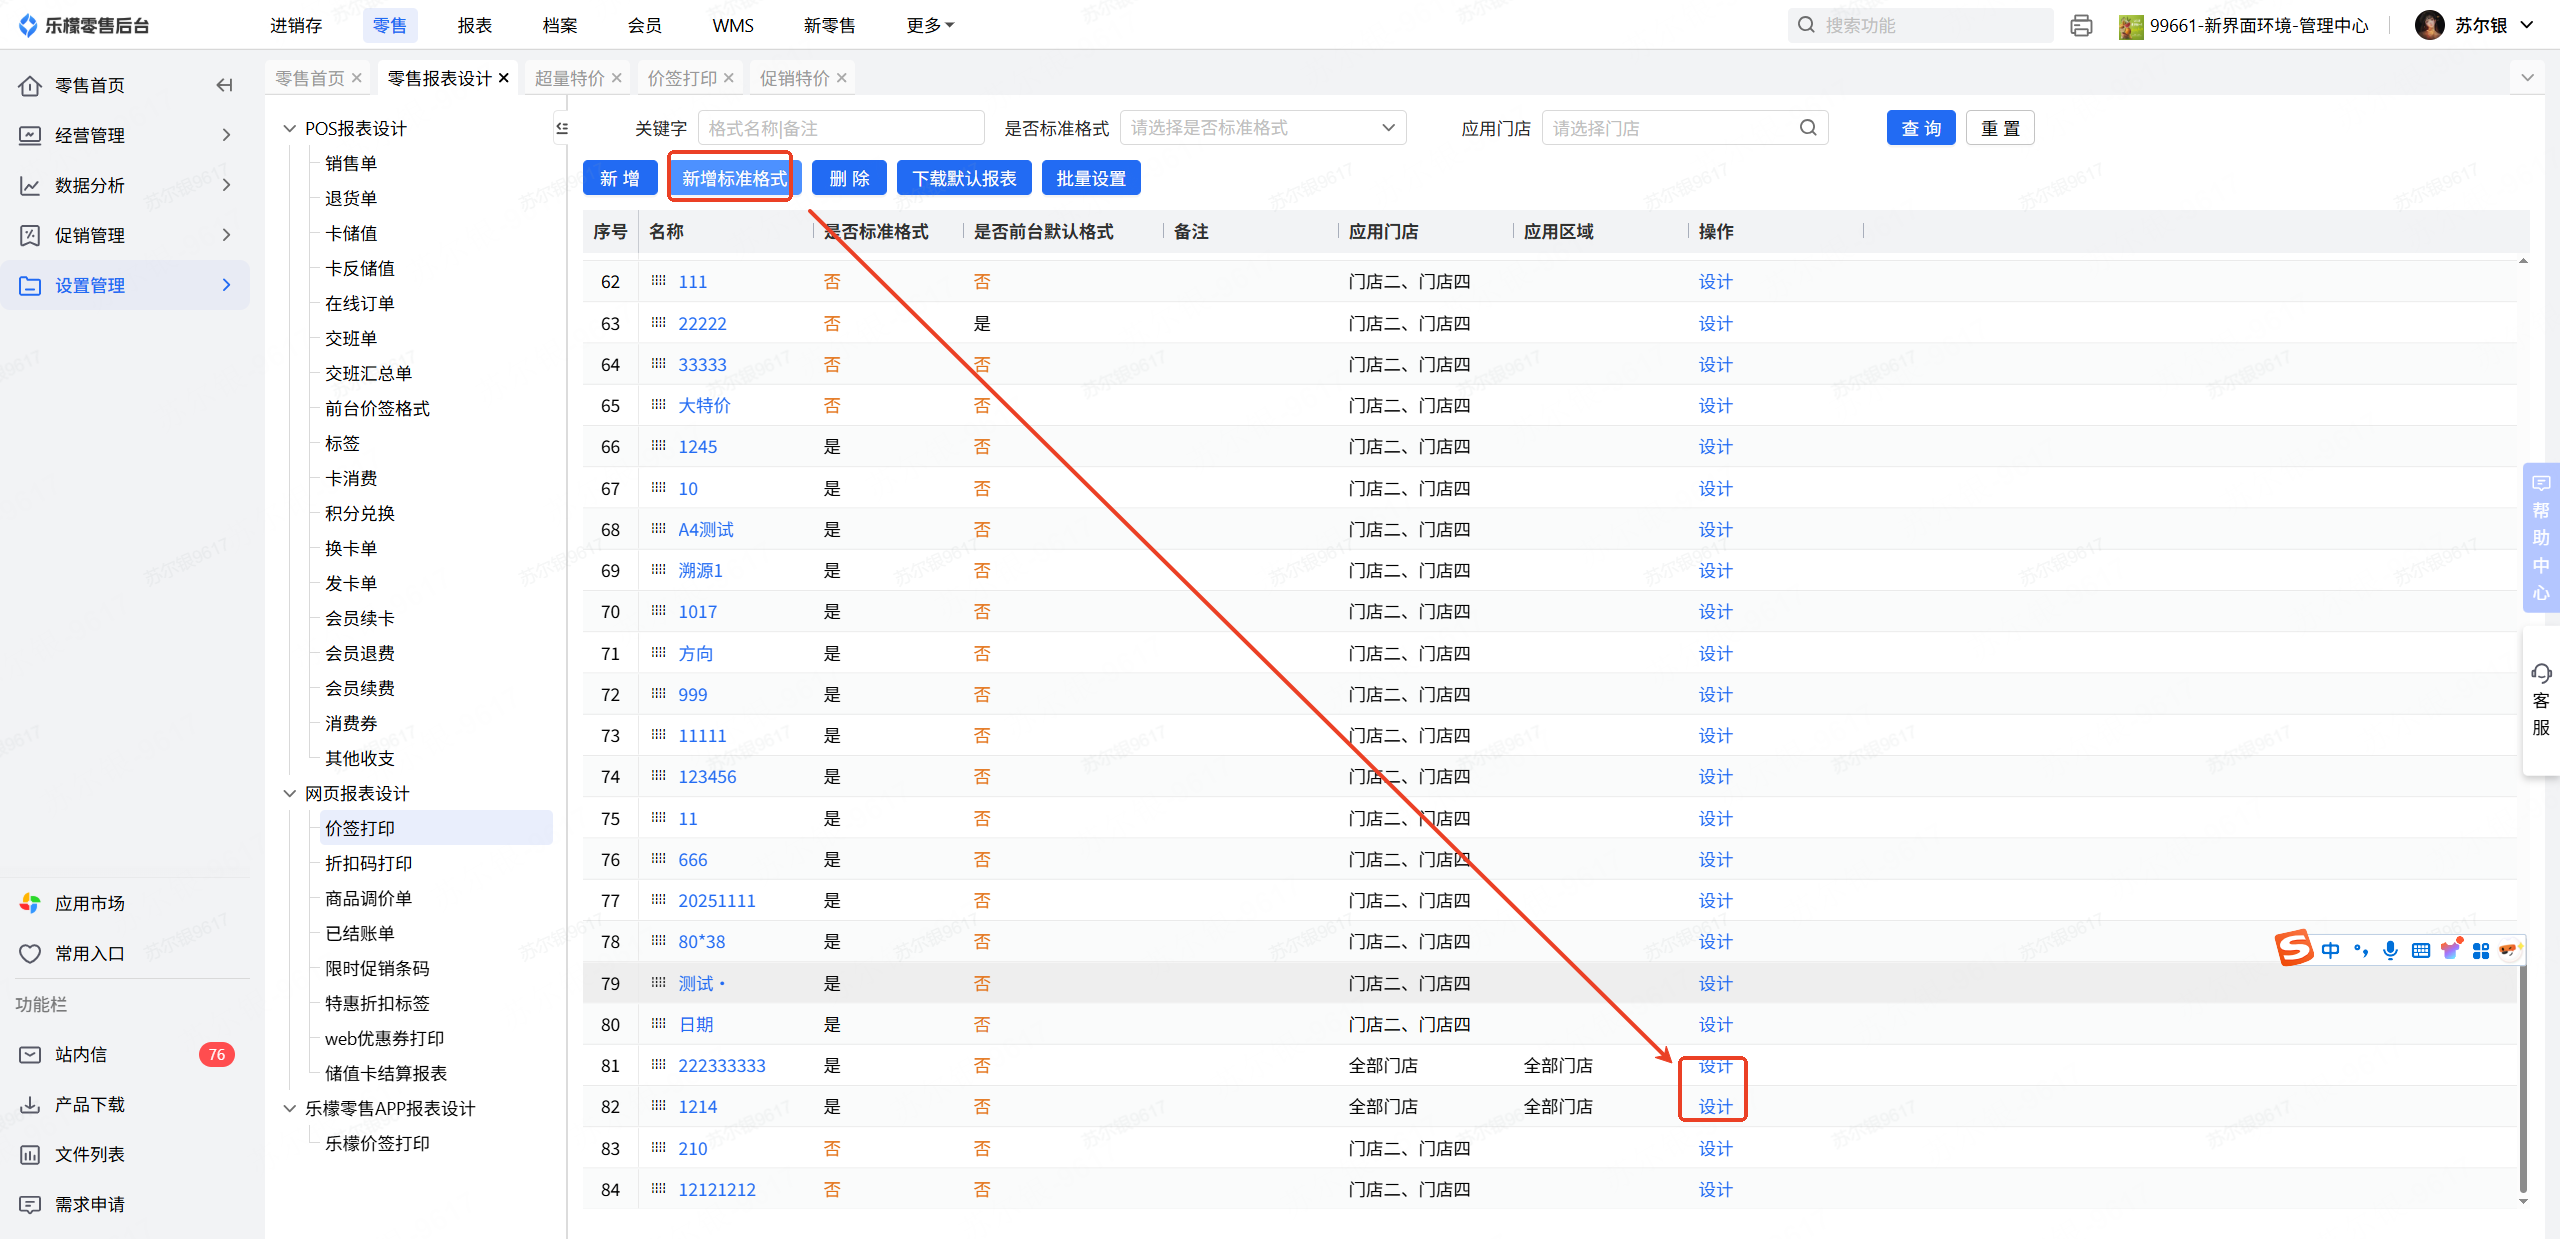Image resolution: width=2560 pixels, height=1239 pixels.
Task: Close the 促销特价 tab
Action: coord(842,78)
